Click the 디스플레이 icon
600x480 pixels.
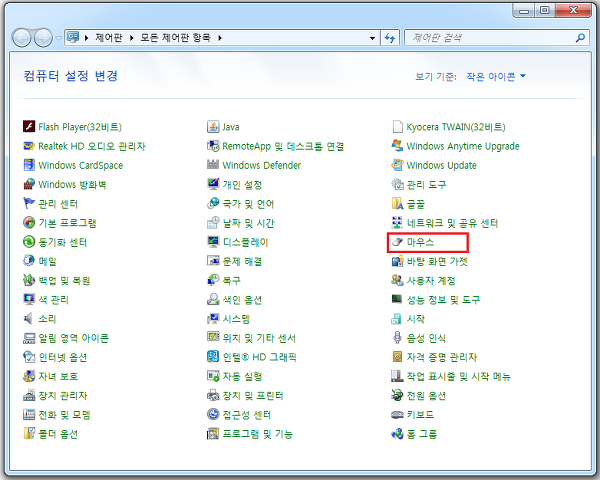(213, 242)
